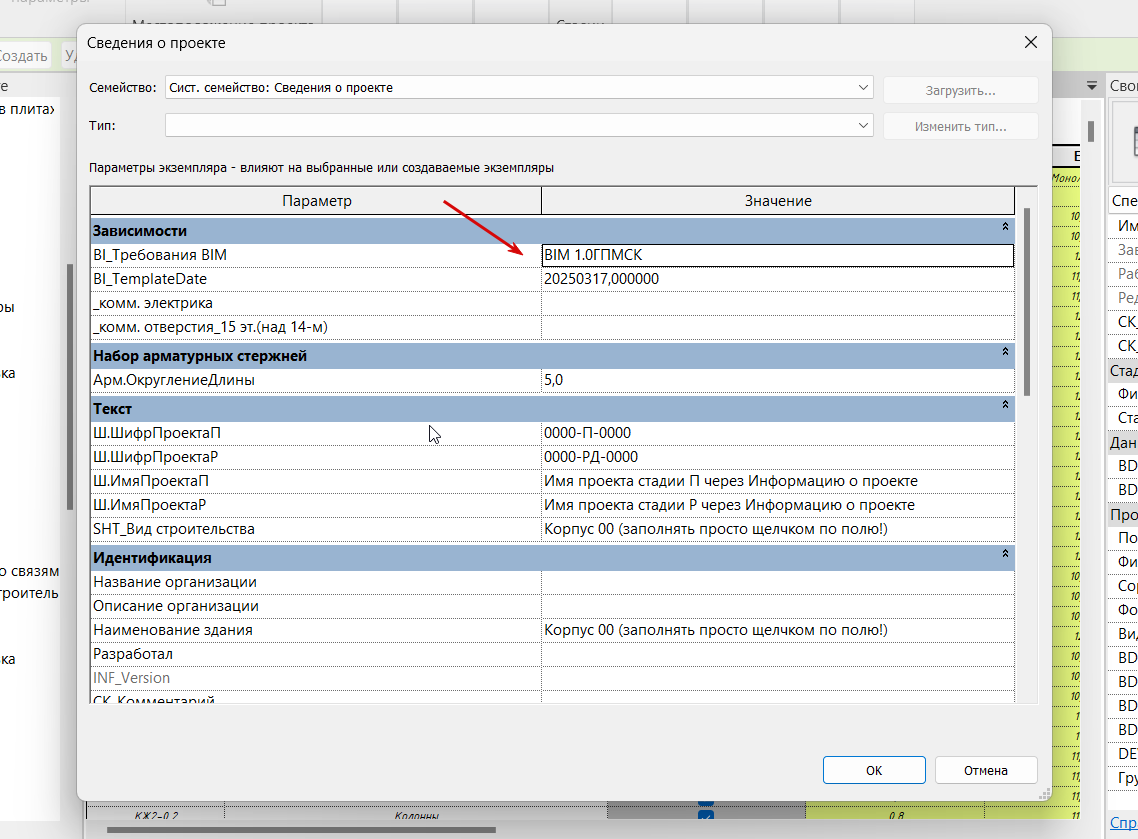Click the _комм. отверстия_15 эт. parameter row
This screenshot has width=1138, height=839.
click(x=552, y=327)
